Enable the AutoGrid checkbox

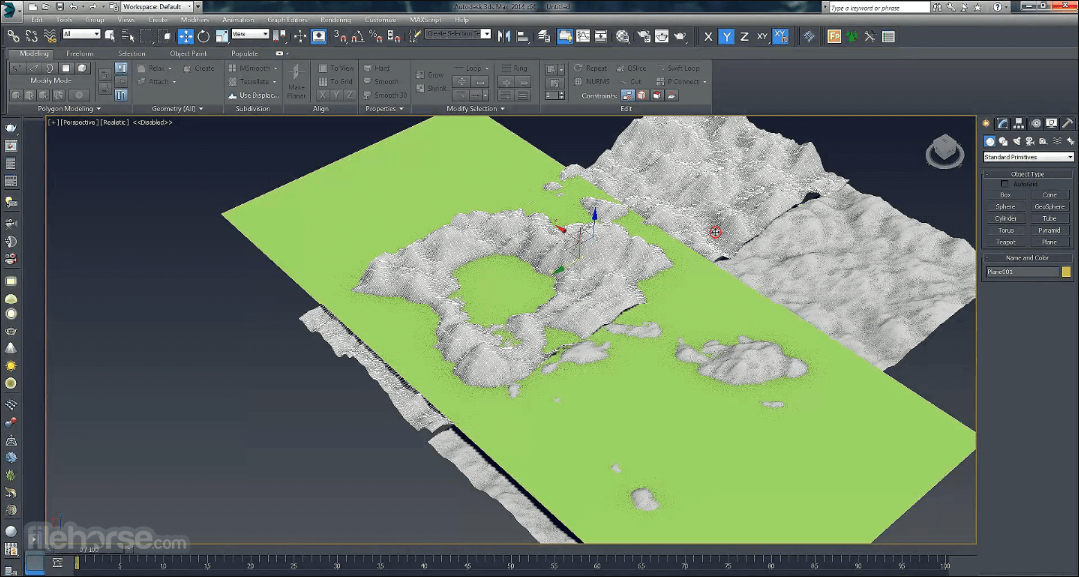tap(1004, 185)
